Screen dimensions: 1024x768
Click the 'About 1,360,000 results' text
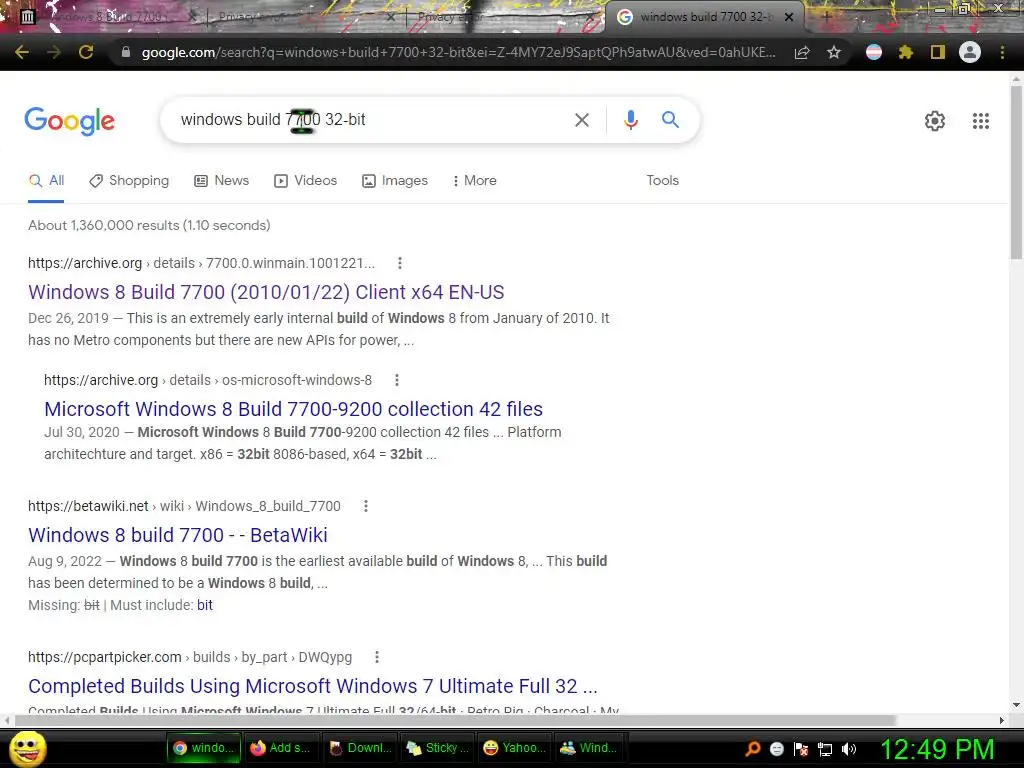(149, 225)
